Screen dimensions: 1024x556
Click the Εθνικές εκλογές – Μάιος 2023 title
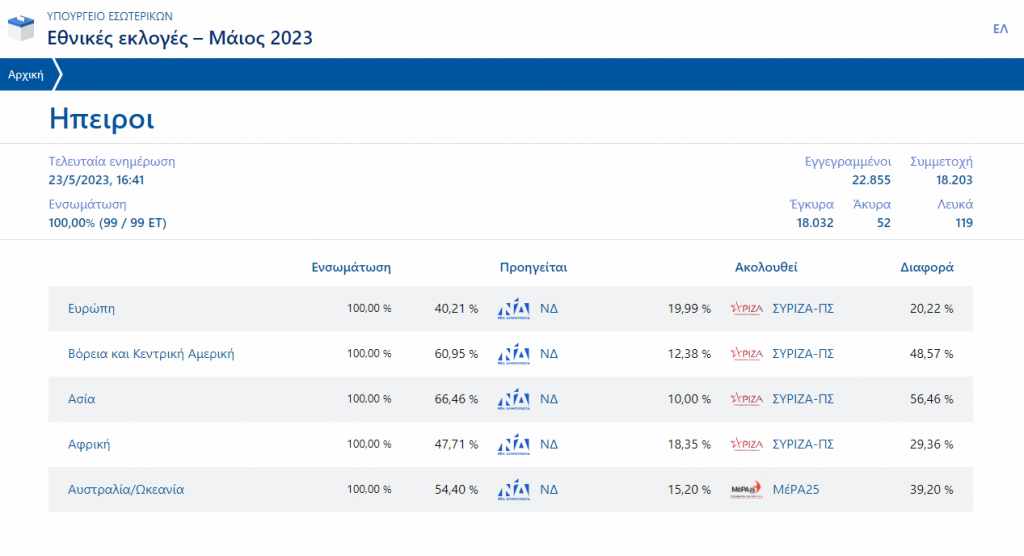coord(180,38)
